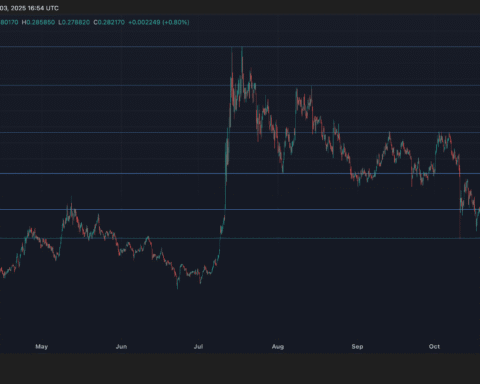This screenshot has width=480, height=384.
Task: Select the lowest teal horizontal support line
Action: [x=240, y=238]
